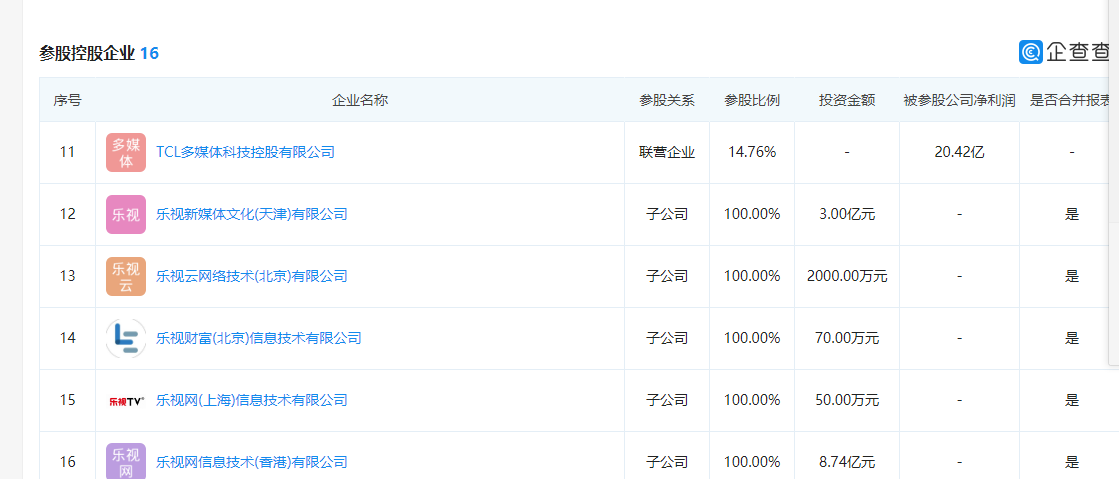
Task: Select the 14.76% shareholding cell
Action: pyautogui.click(x=751, y=152)
